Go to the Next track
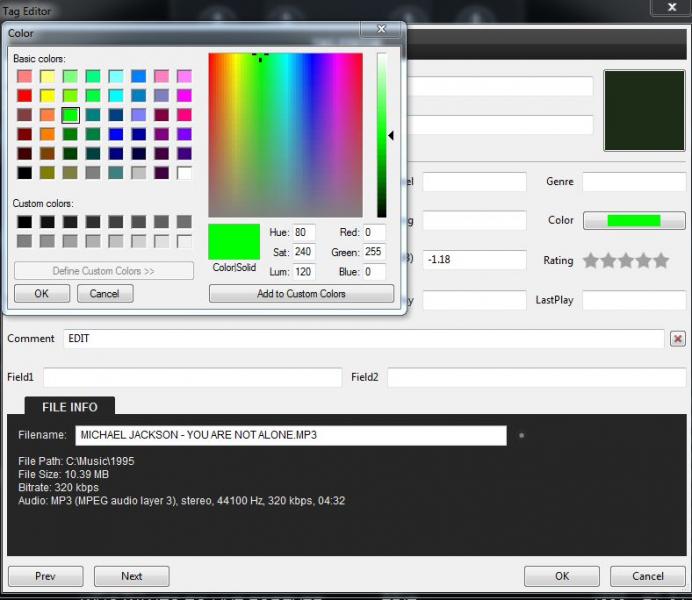Screen dimensions: 692x600 (x=131, y=576)
